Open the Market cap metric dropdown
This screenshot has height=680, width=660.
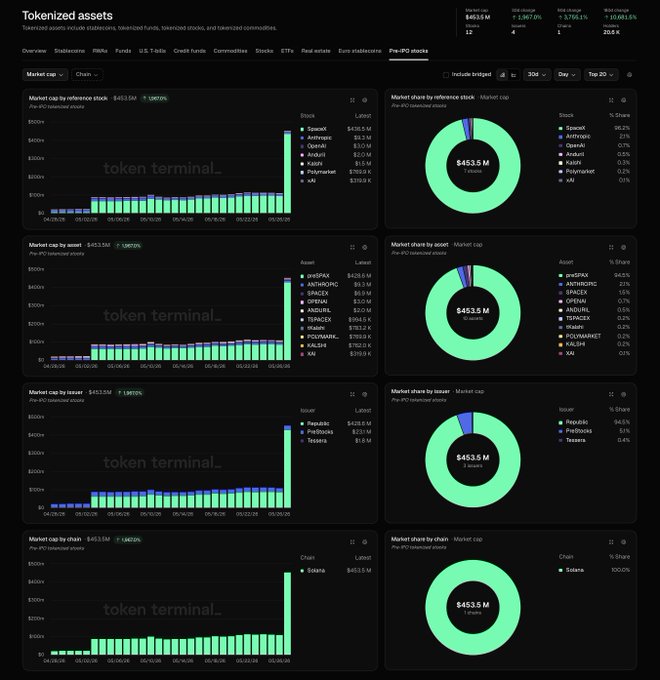(x=45, y=75)
